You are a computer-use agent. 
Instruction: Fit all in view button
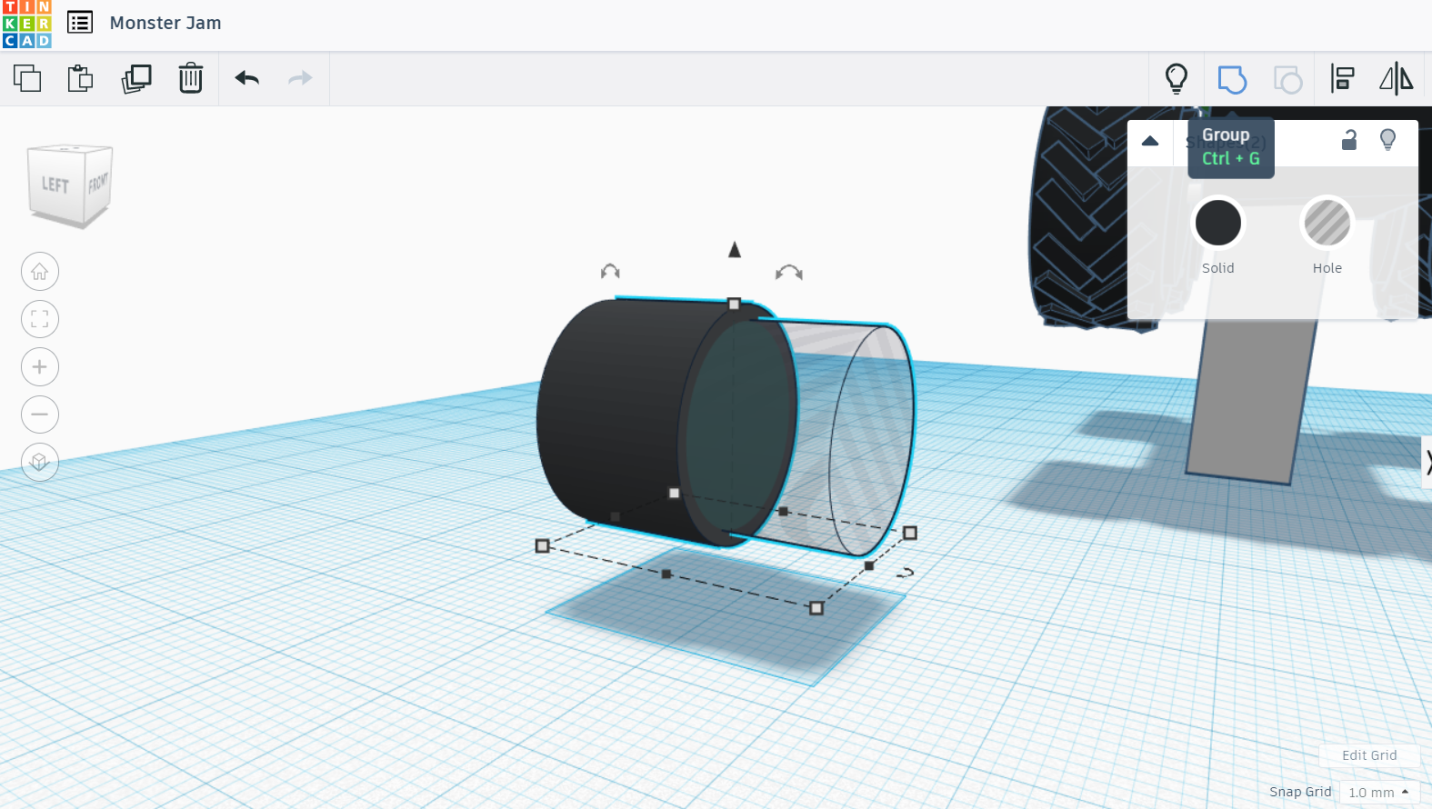(40, 319)
